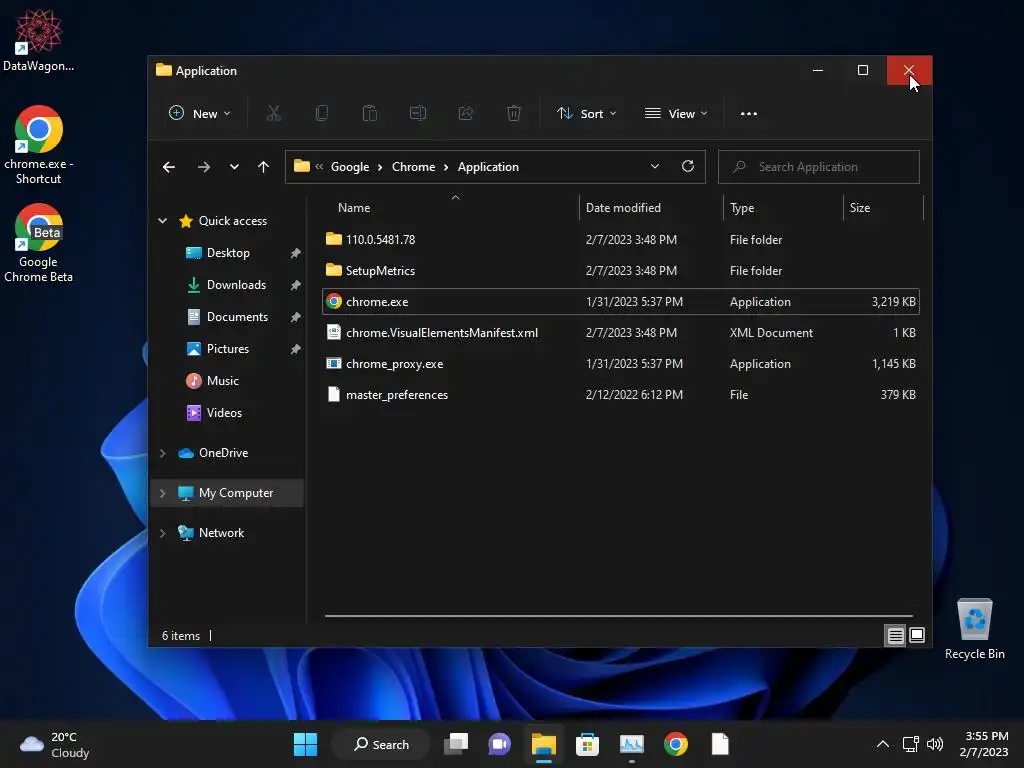Click the Cut scissors icon in toolbar

274,114
